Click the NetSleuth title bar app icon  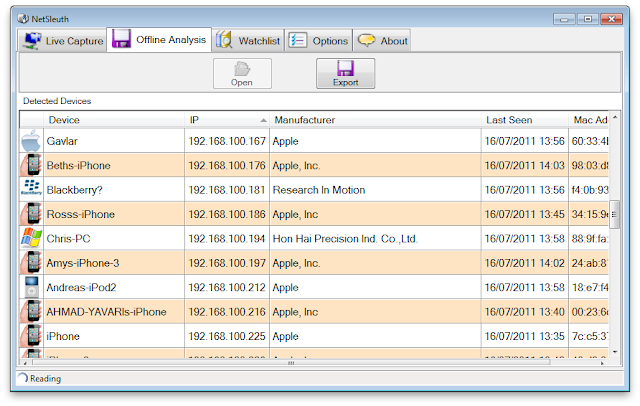[23, 19]
